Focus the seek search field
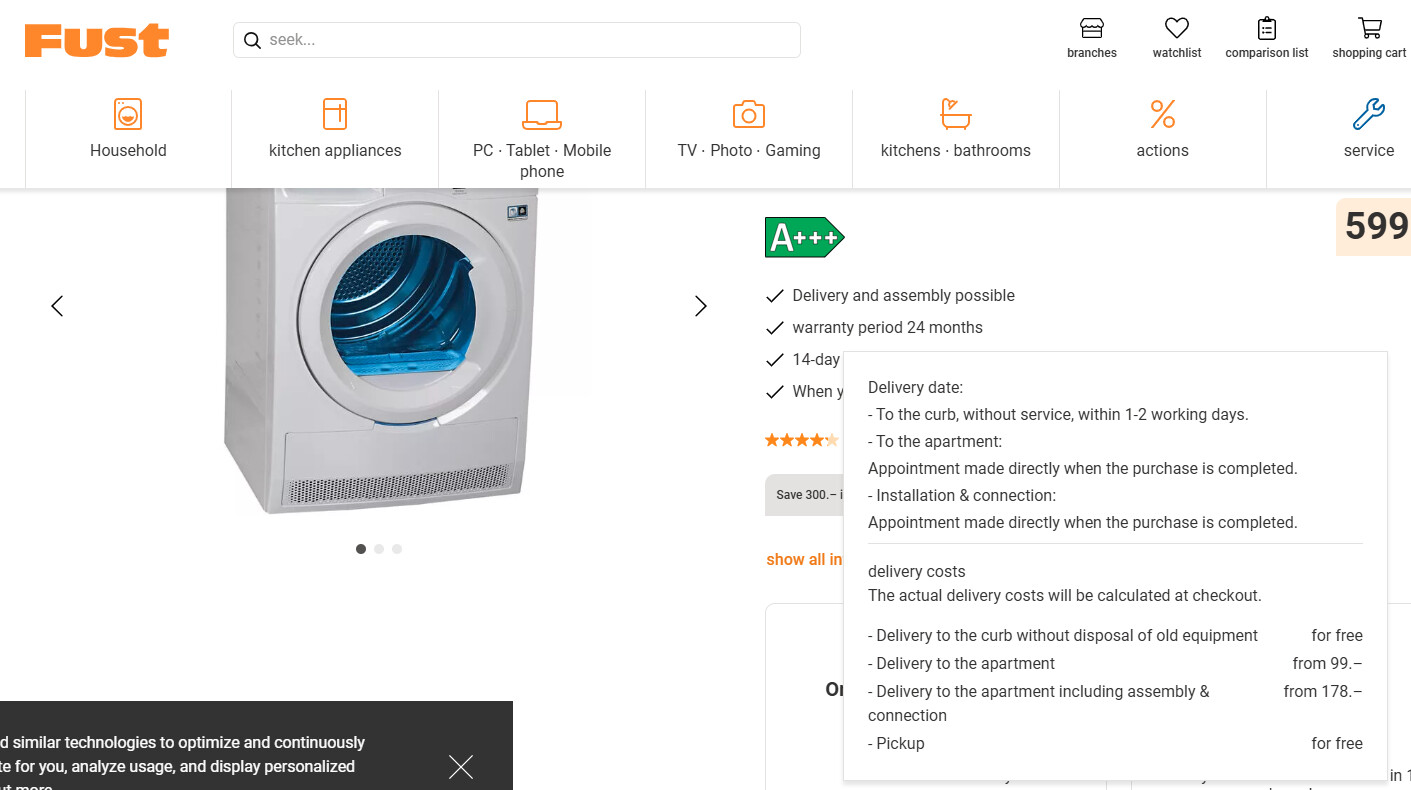Viewport: 1411px width, 790px height. point(530,41)
